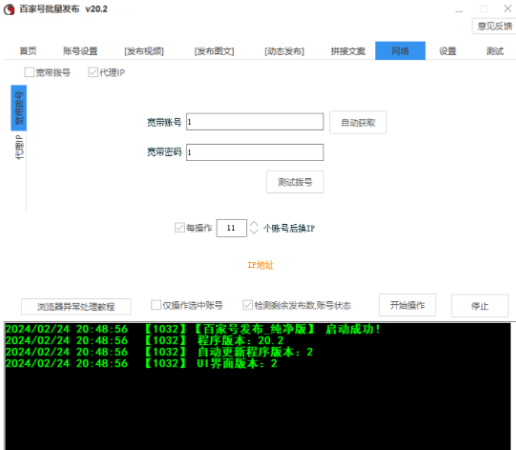Image resolution: width=516 pixels, height=450 pixels.
Task: Toggle the 代理IP checkbox
Action: pyautogui.click(x=93, y=72)
